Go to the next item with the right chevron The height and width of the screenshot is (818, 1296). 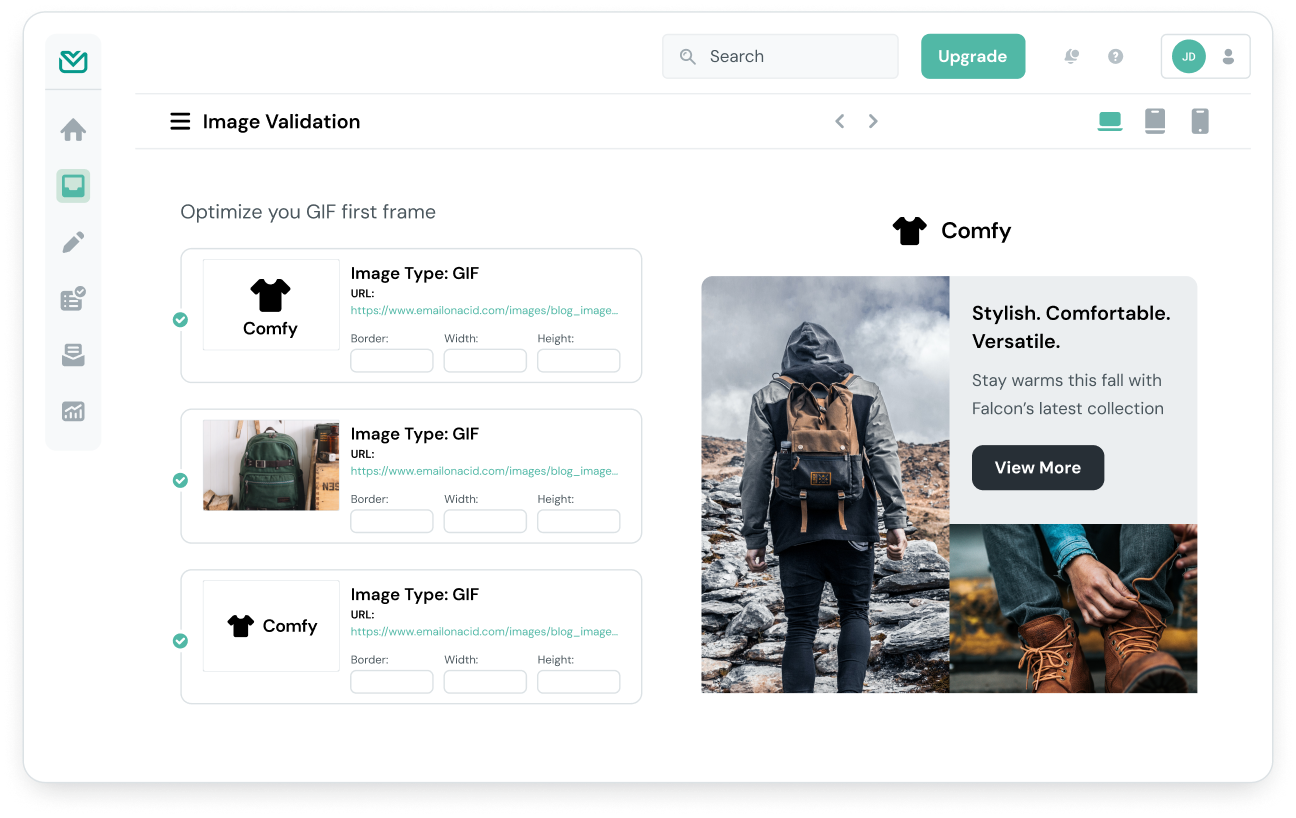click(x=873, y=121)
